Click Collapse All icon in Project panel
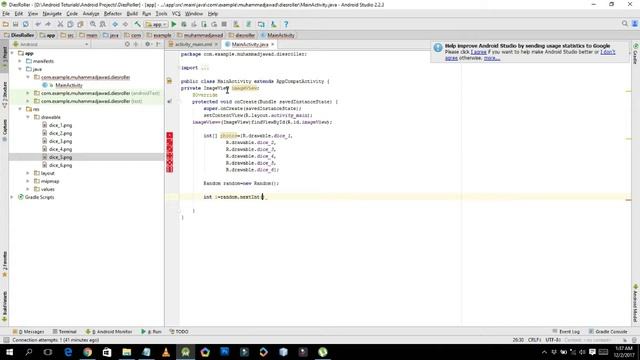The height and width of the screenshot is (360, 640). tap(136, 44)
